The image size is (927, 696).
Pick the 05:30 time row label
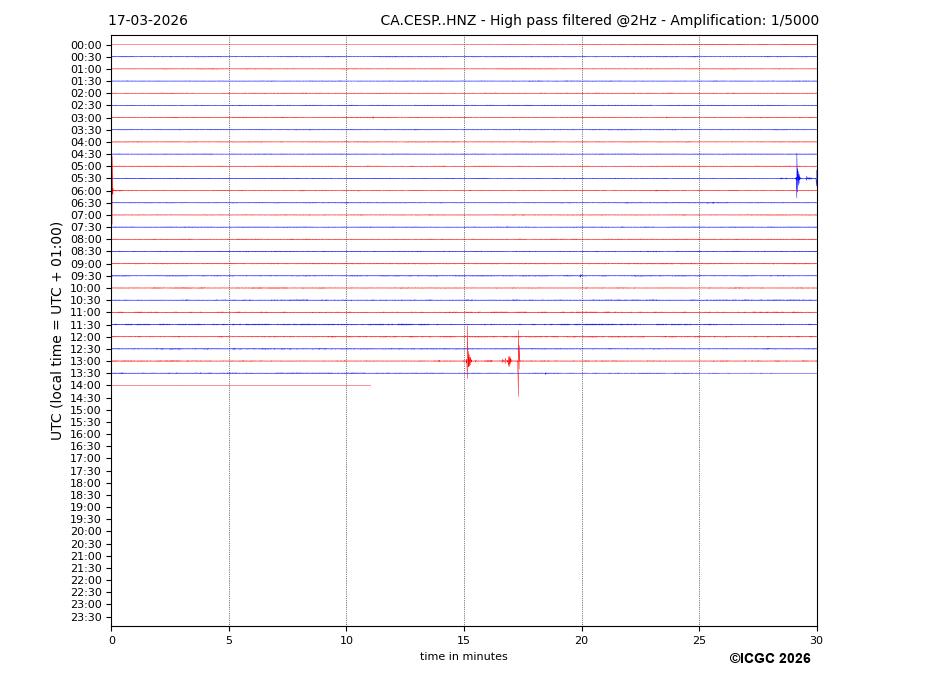coord(86,178)
